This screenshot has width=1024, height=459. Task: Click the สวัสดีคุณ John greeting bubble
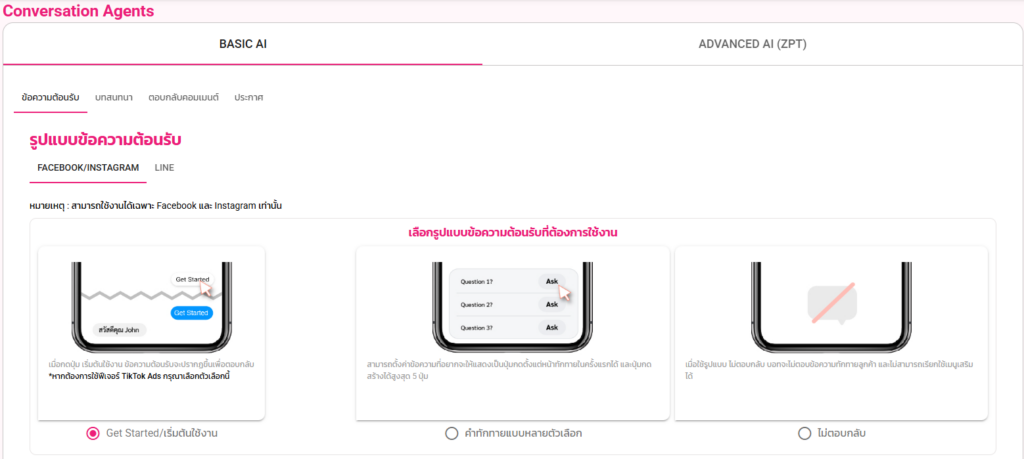(x=120, y=329)
